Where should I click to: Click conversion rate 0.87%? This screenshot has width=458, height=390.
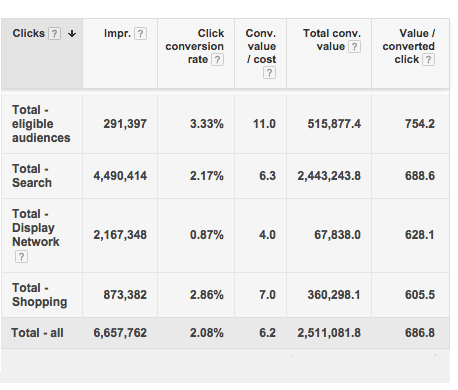(x=207, y=235)
